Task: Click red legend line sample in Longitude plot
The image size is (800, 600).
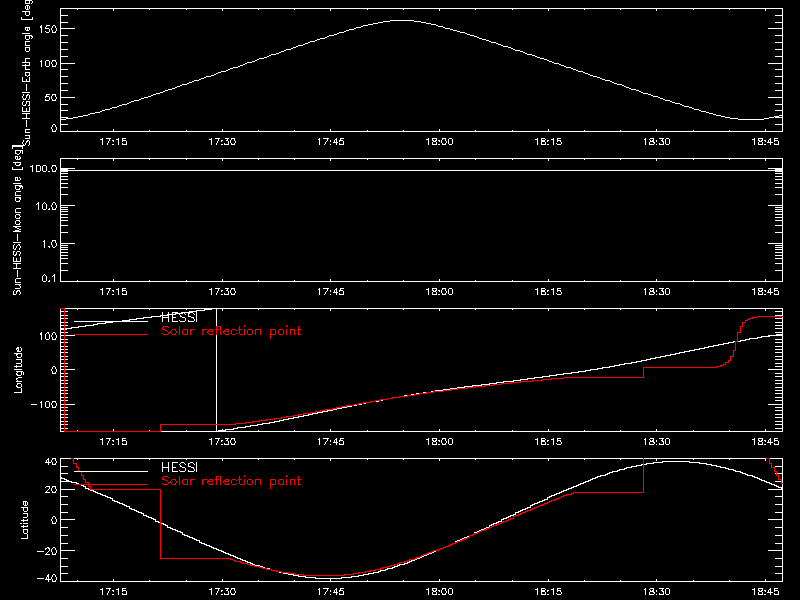Action: [x=111, y=335]
